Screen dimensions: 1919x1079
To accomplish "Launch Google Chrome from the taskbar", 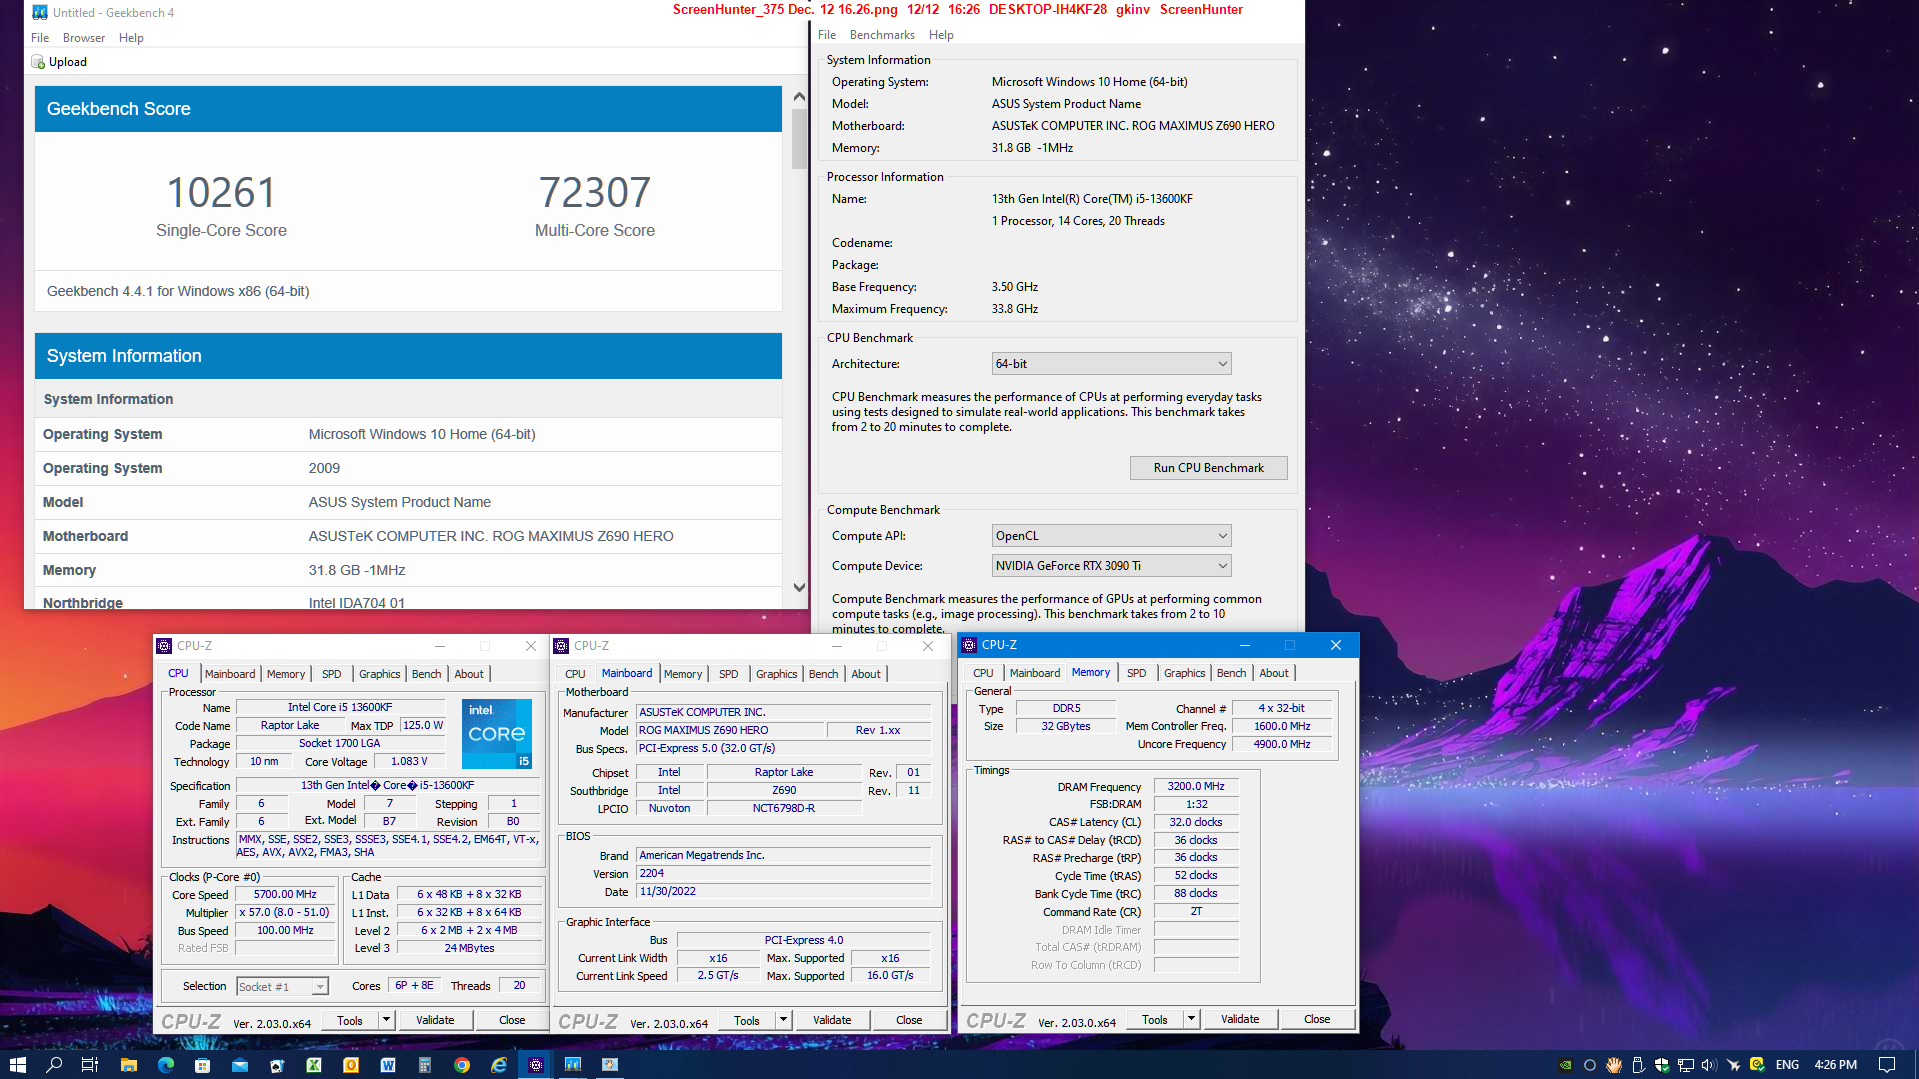I will point(462,1065).
